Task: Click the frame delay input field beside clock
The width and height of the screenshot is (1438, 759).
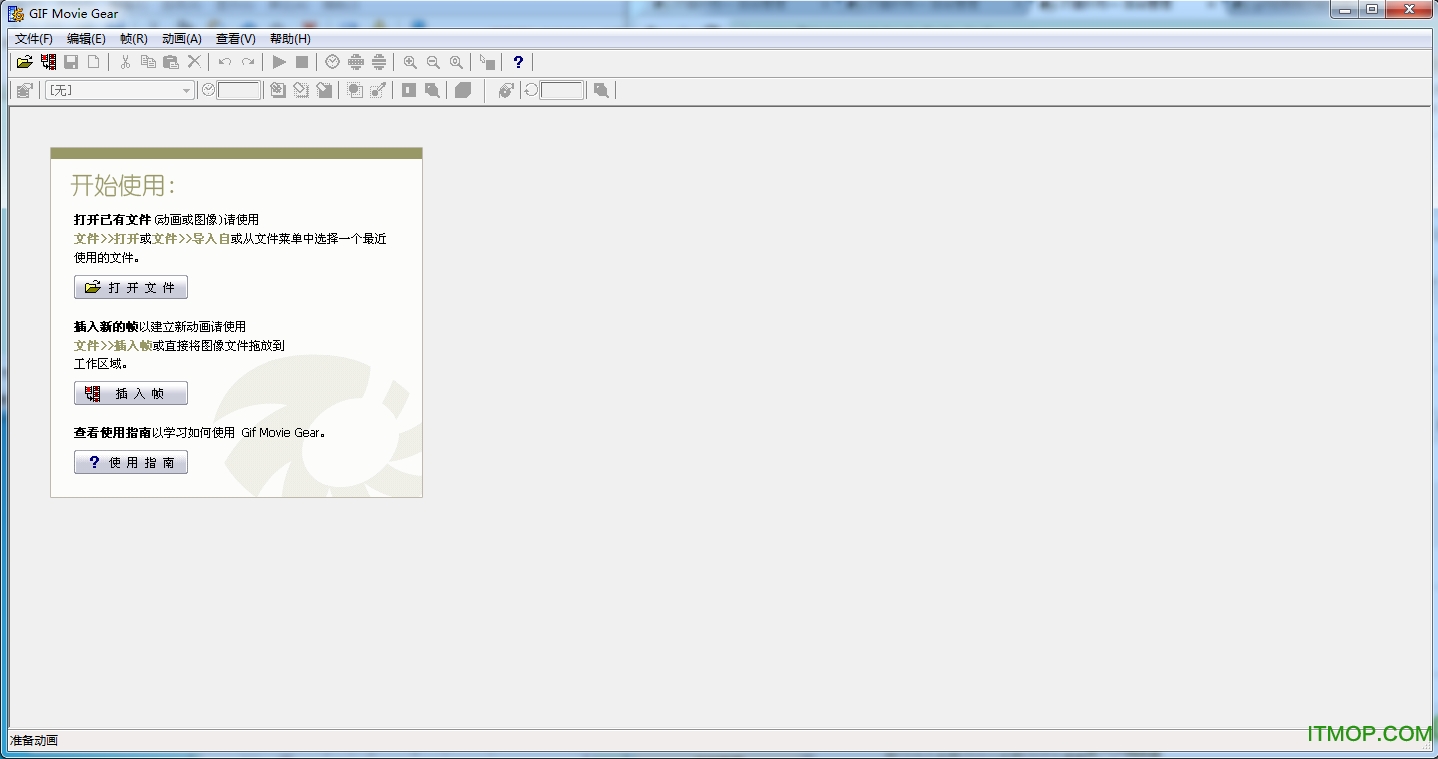Action: tap(239, 90)
